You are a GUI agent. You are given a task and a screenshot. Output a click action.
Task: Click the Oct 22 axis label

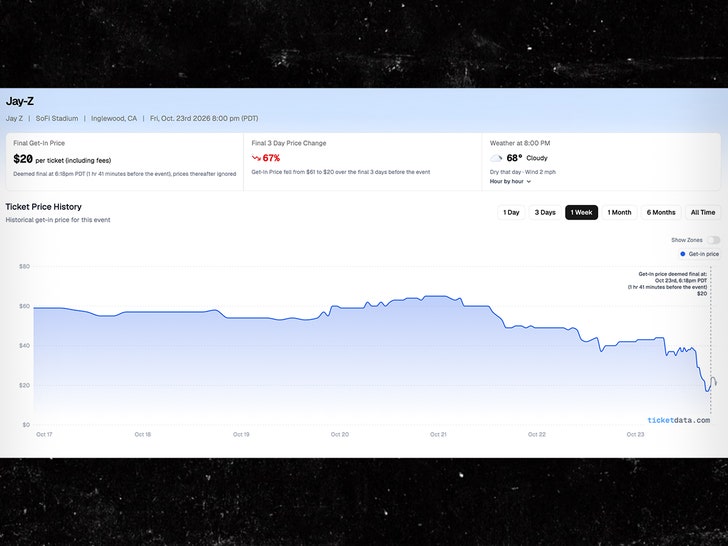pyautogui.click(x=537, y=435)
